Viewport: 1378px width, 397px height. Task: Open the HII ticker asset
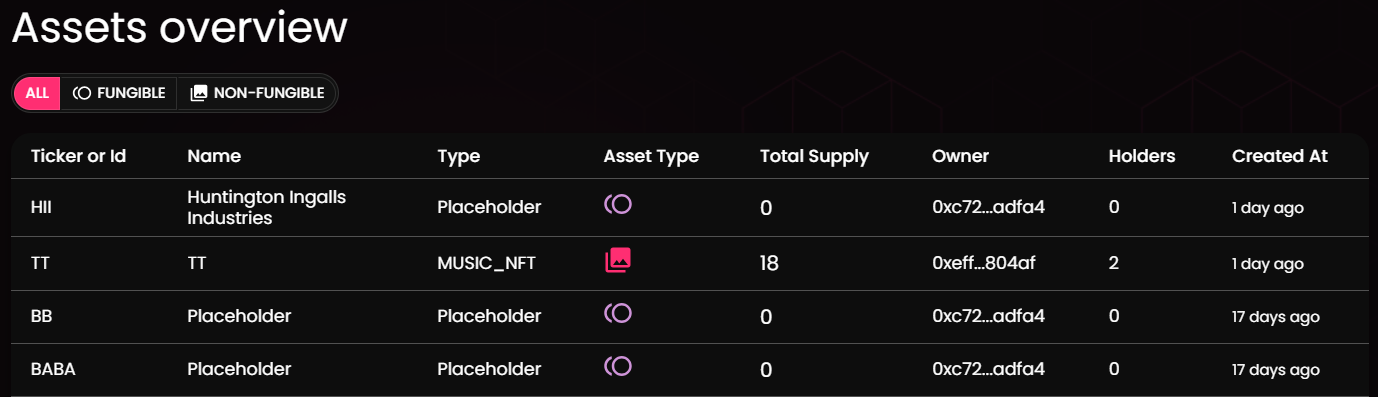point(41,207)
